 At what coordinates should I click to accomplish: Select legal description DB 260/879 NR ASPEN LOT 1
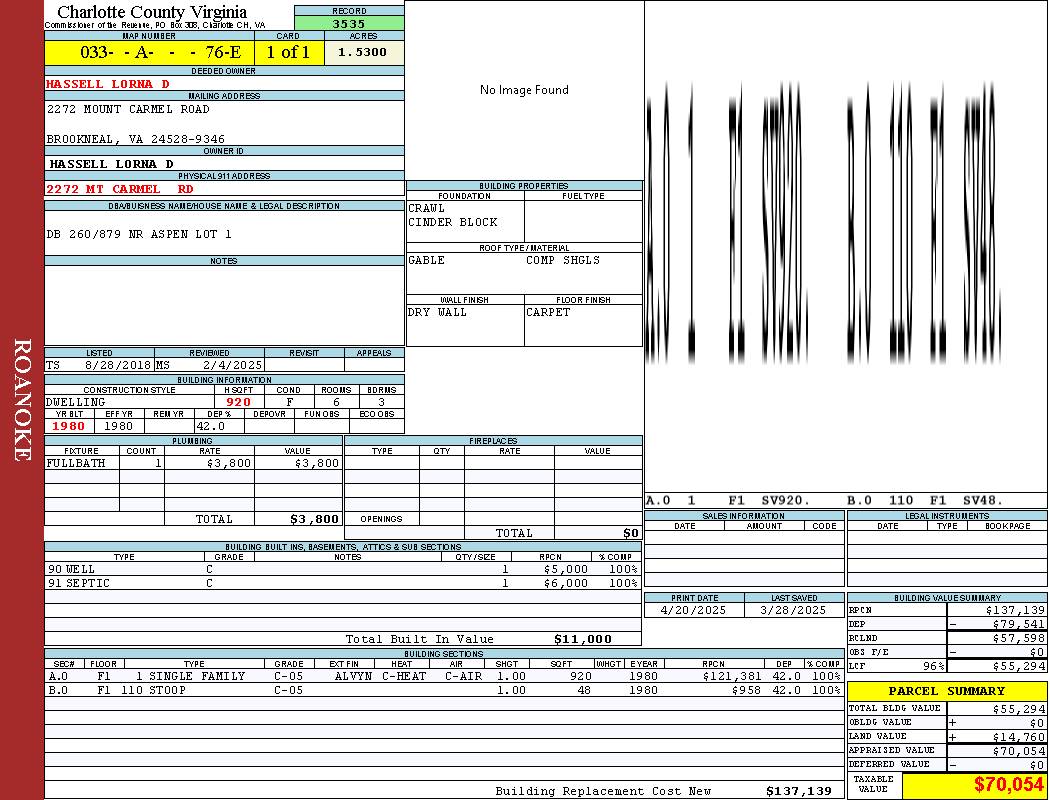coord(139,234)
